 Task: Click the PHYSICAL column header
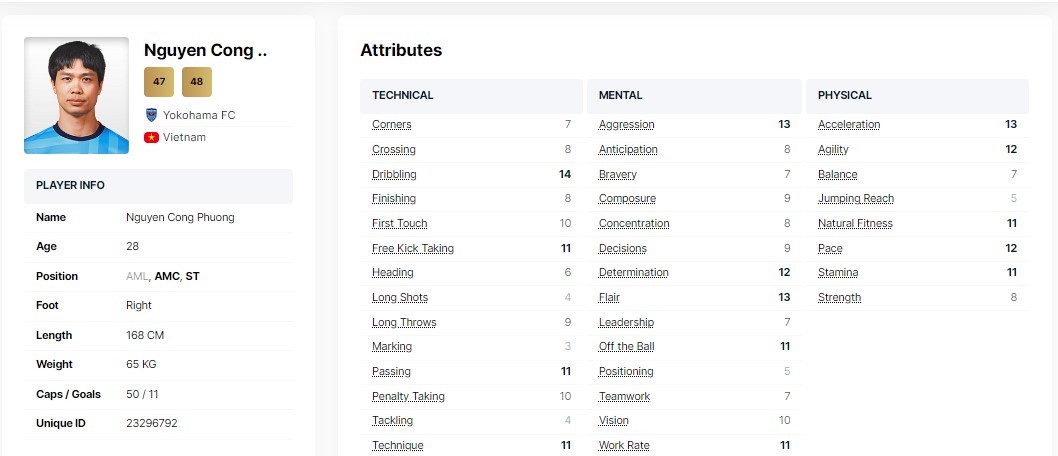coord(845,95)
